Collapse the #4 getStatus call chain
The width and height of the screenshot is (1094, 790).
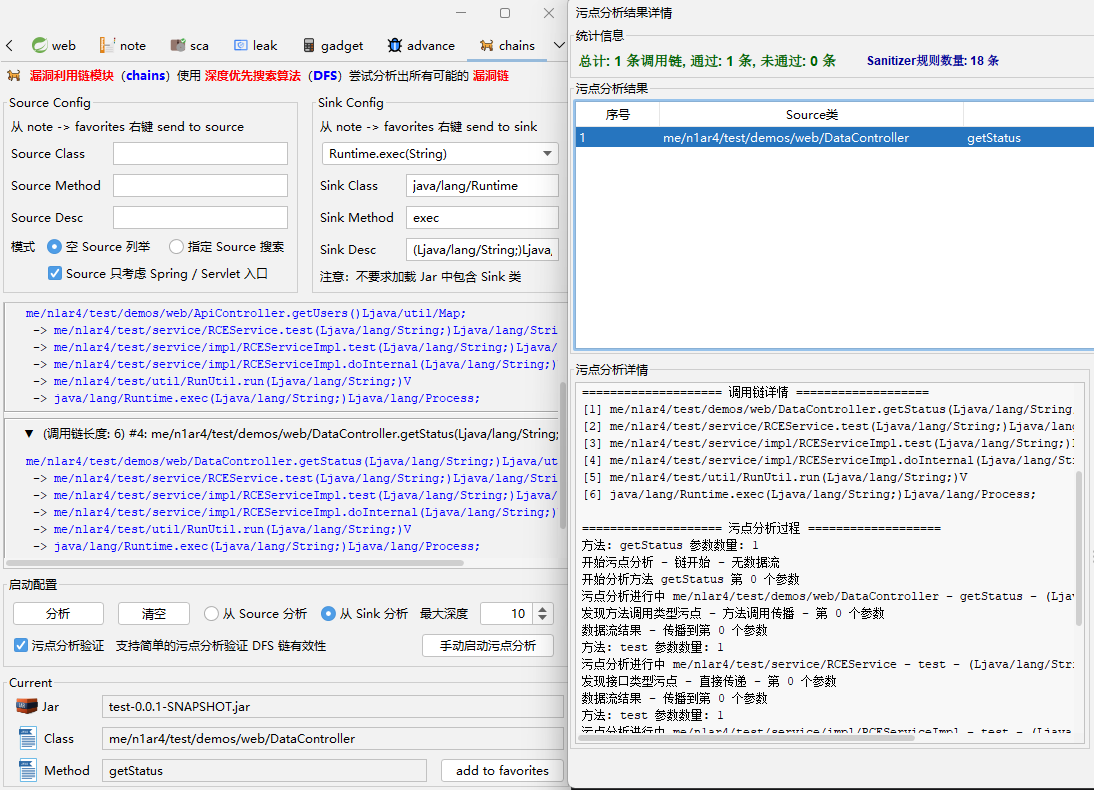[29, 434]
